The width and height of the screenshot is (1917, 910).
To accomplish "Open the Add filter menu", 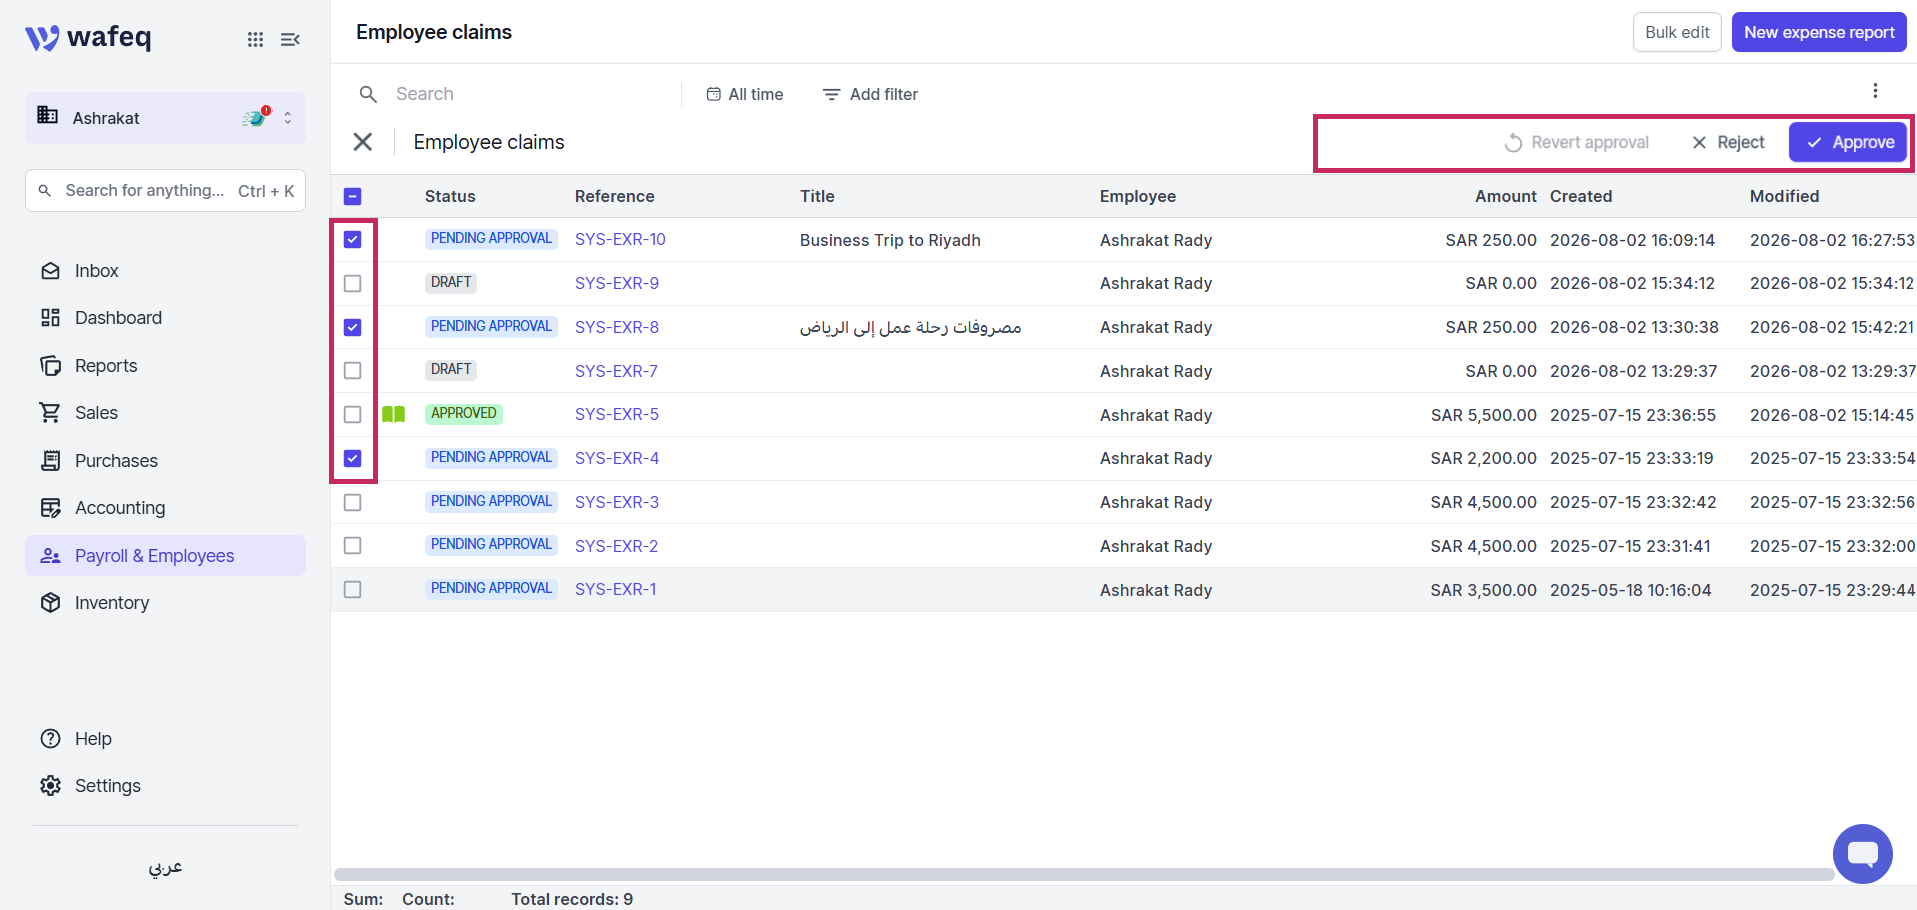I will [x=870, y=94].
